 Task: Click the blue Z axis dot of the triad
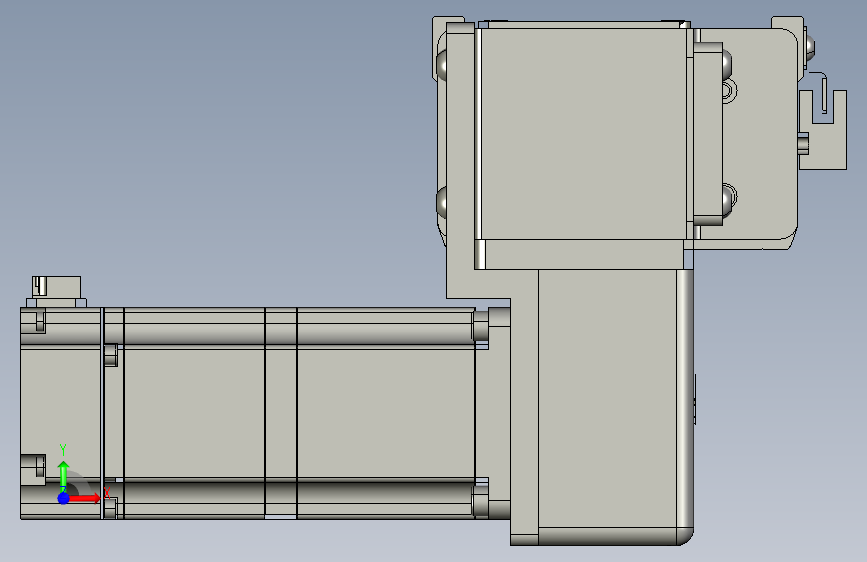[64, 498]
